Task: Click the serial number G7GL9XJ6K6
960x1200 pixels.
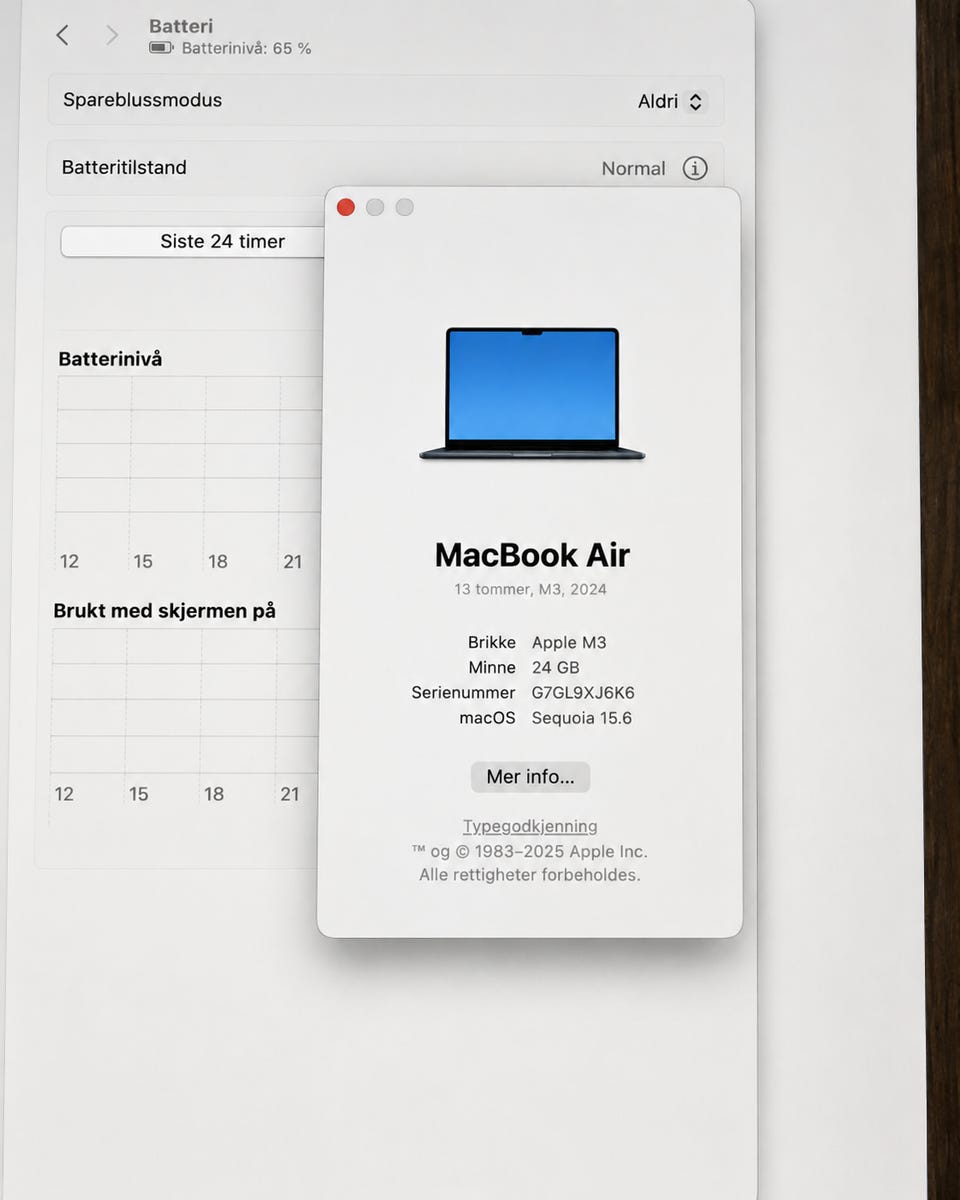Action: pyautogui.click(x=583, y=692)
